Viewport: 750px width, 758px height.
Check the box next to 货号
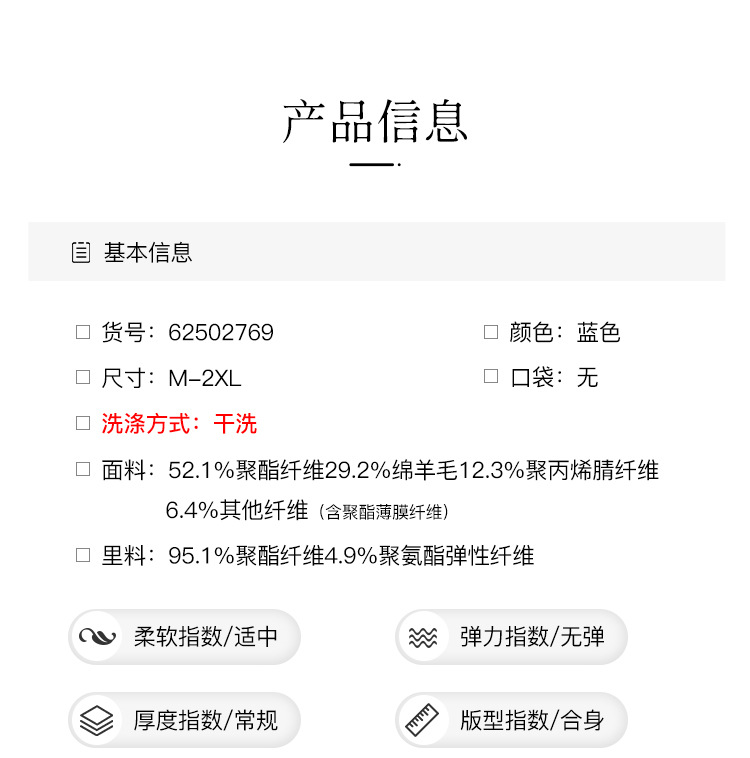pyautogui.click(x=83, y=332)
